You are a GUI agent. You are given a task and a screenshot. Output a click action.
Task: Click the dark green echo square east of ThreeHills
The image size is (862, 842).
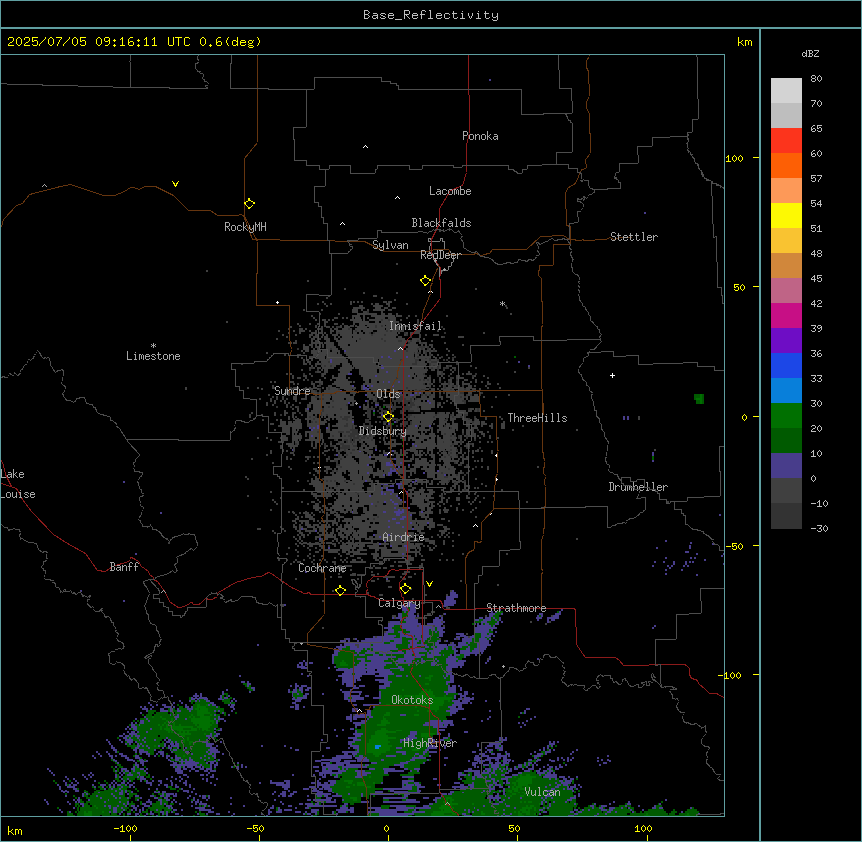[x=699, y=398]
